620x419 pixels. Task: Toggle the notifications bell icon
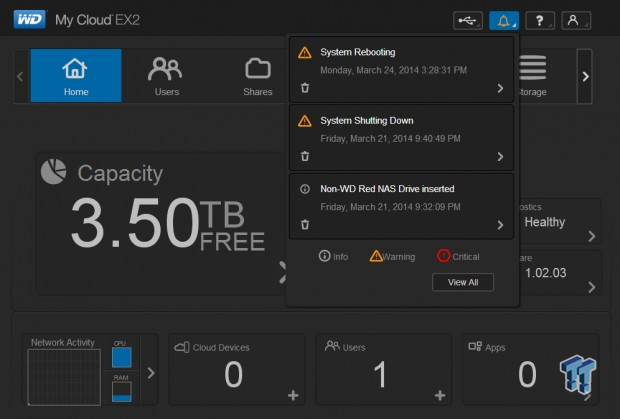(504, 20)
